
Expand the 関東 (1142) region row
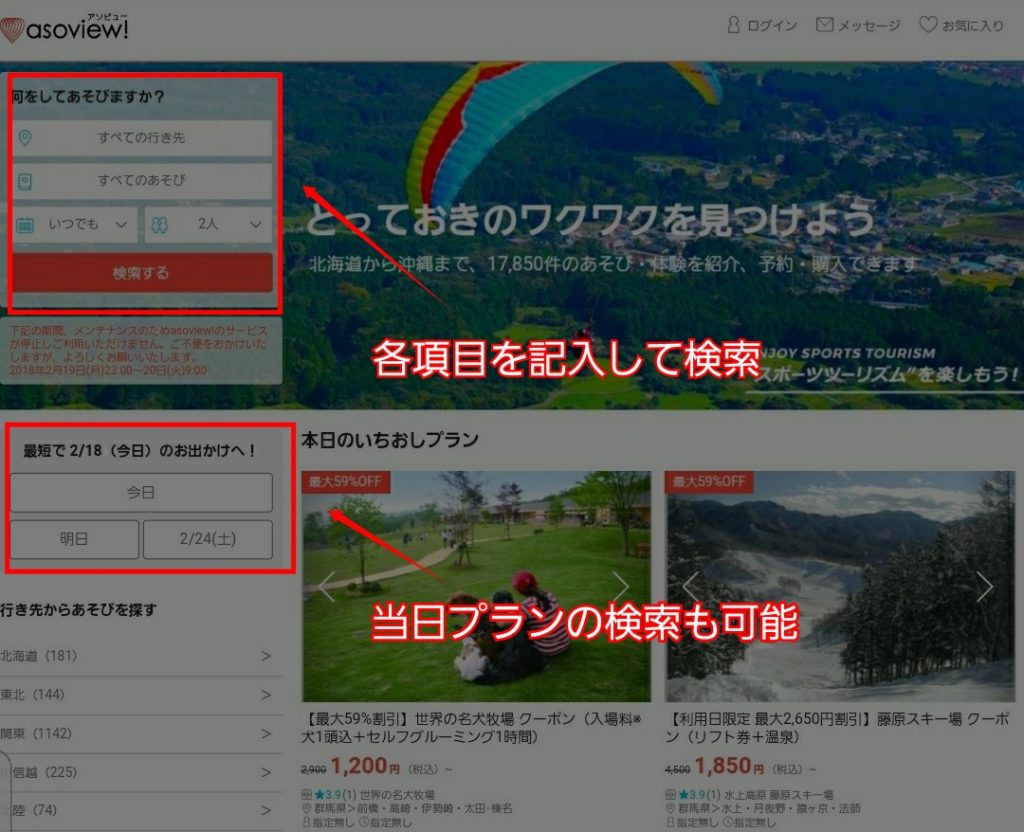[x=141, y=734]
